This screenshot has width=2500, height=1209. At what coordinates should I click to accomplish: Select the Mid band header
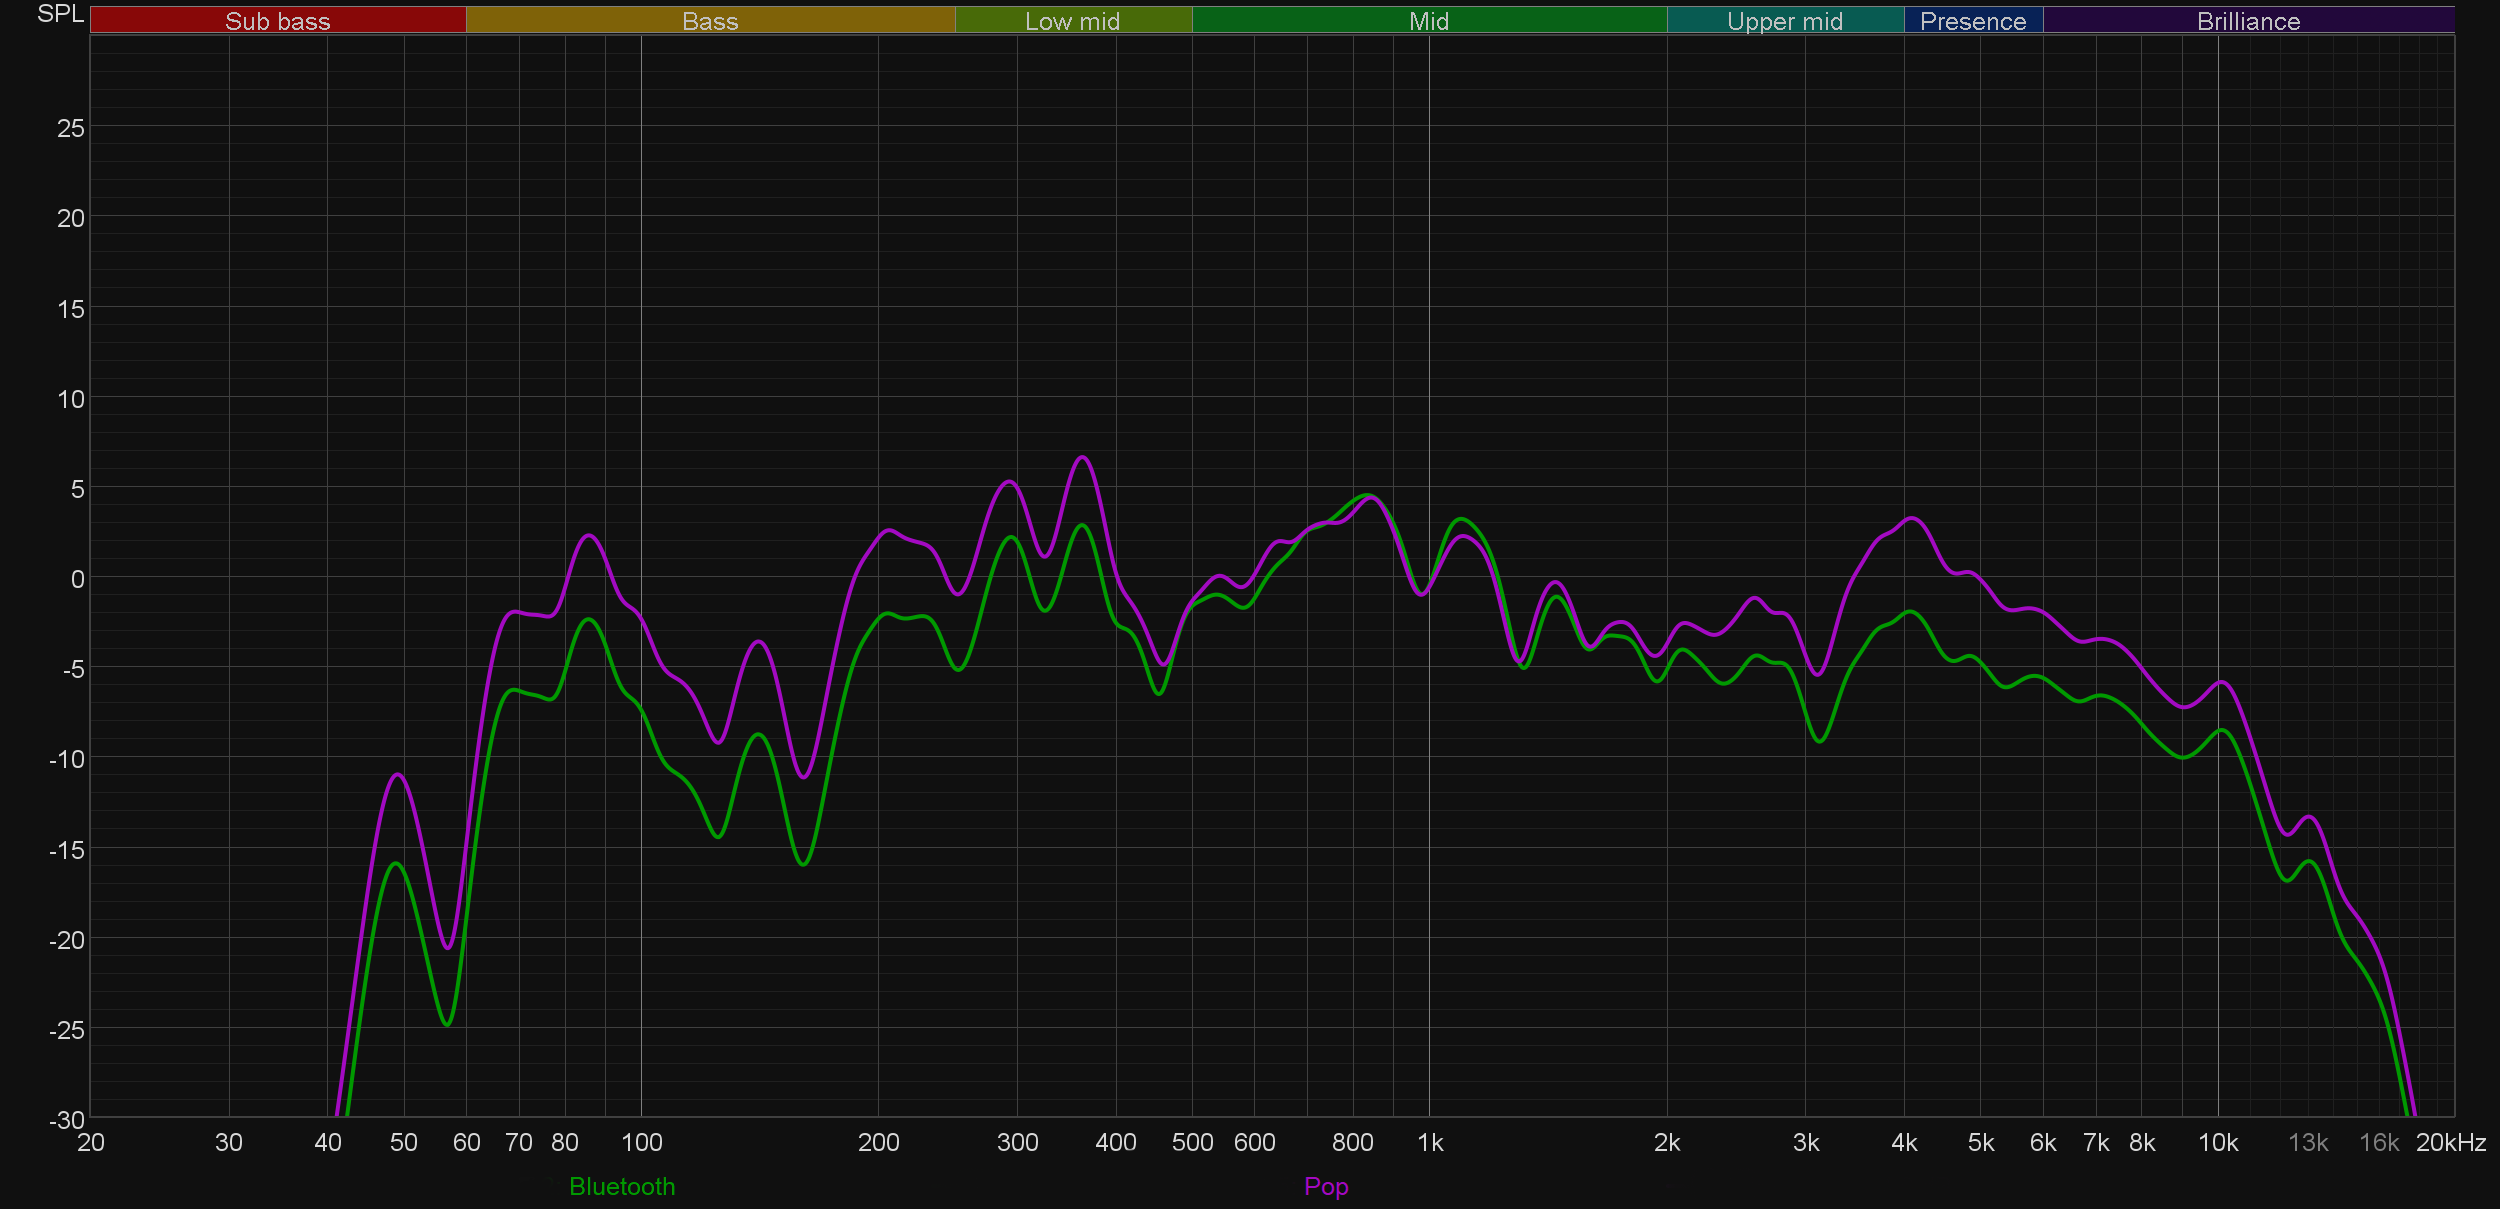click(x=1428, y=21)
